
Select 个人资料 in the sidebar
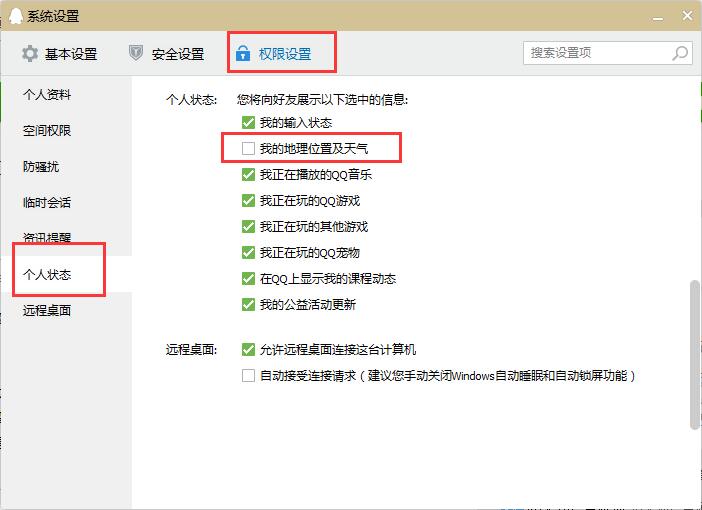(x=47, y=95)
